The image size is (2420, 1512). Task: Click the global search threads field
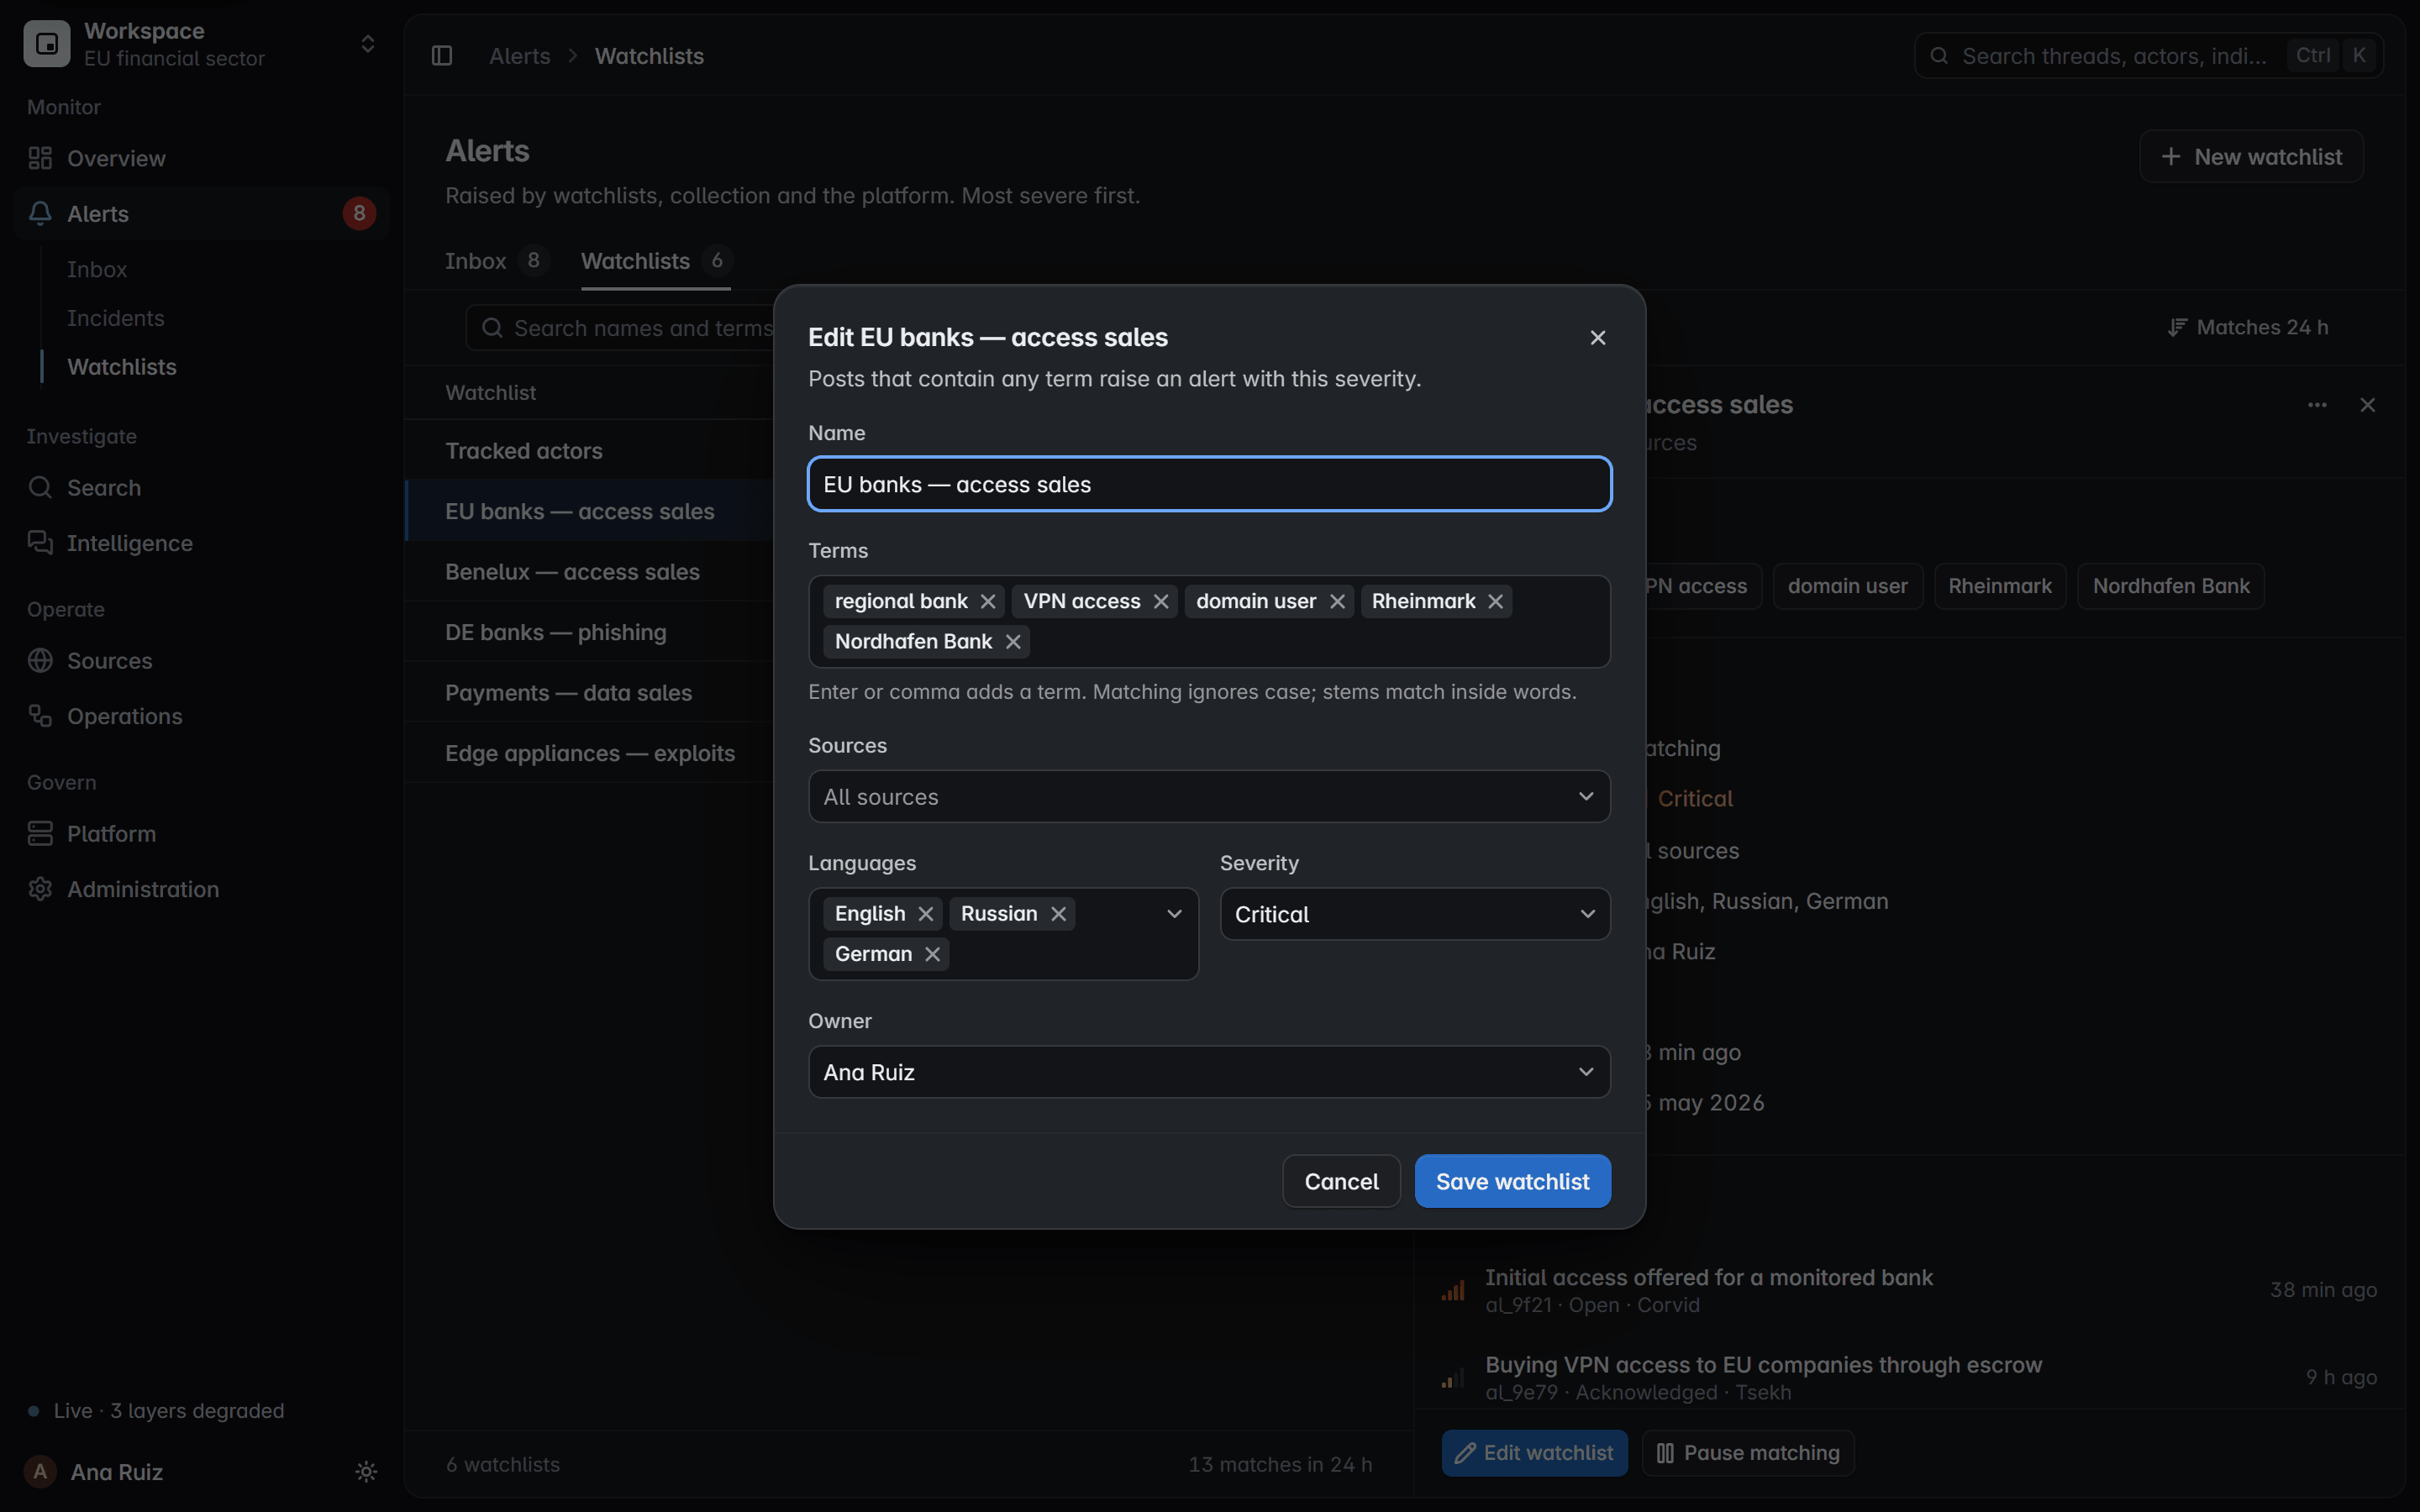click(2148, 56)
